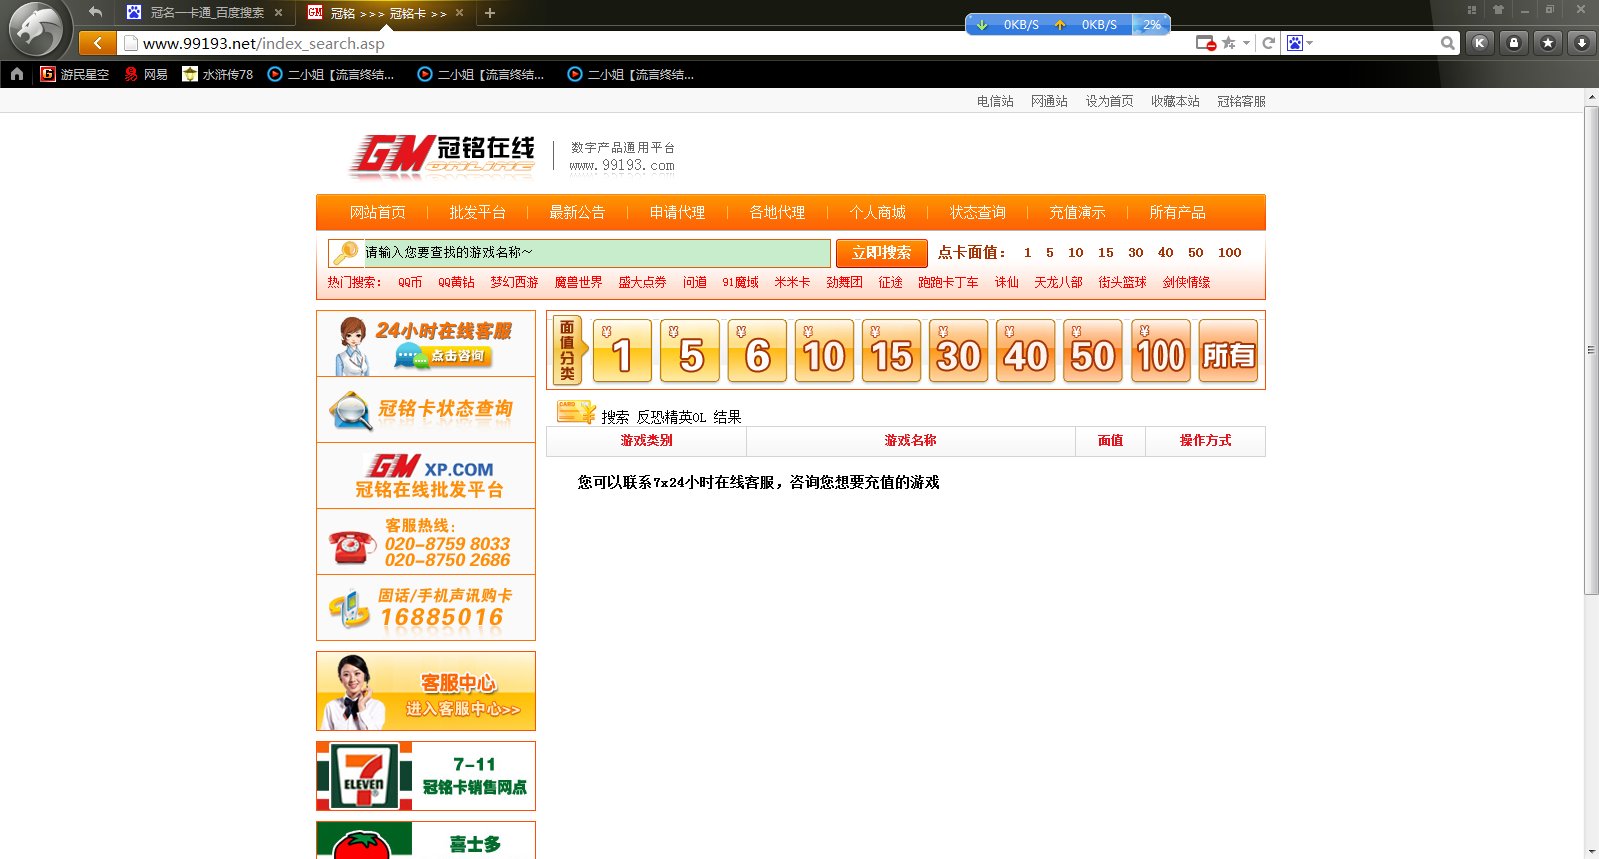Screen dimensions: 1599x859
Task: Click the 设为首页 top link
Action: point(1110,101)
